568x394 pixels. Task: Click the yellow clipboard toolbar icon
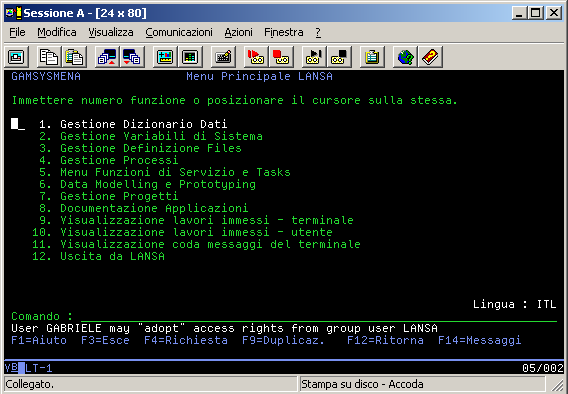[x=372, y=57]
